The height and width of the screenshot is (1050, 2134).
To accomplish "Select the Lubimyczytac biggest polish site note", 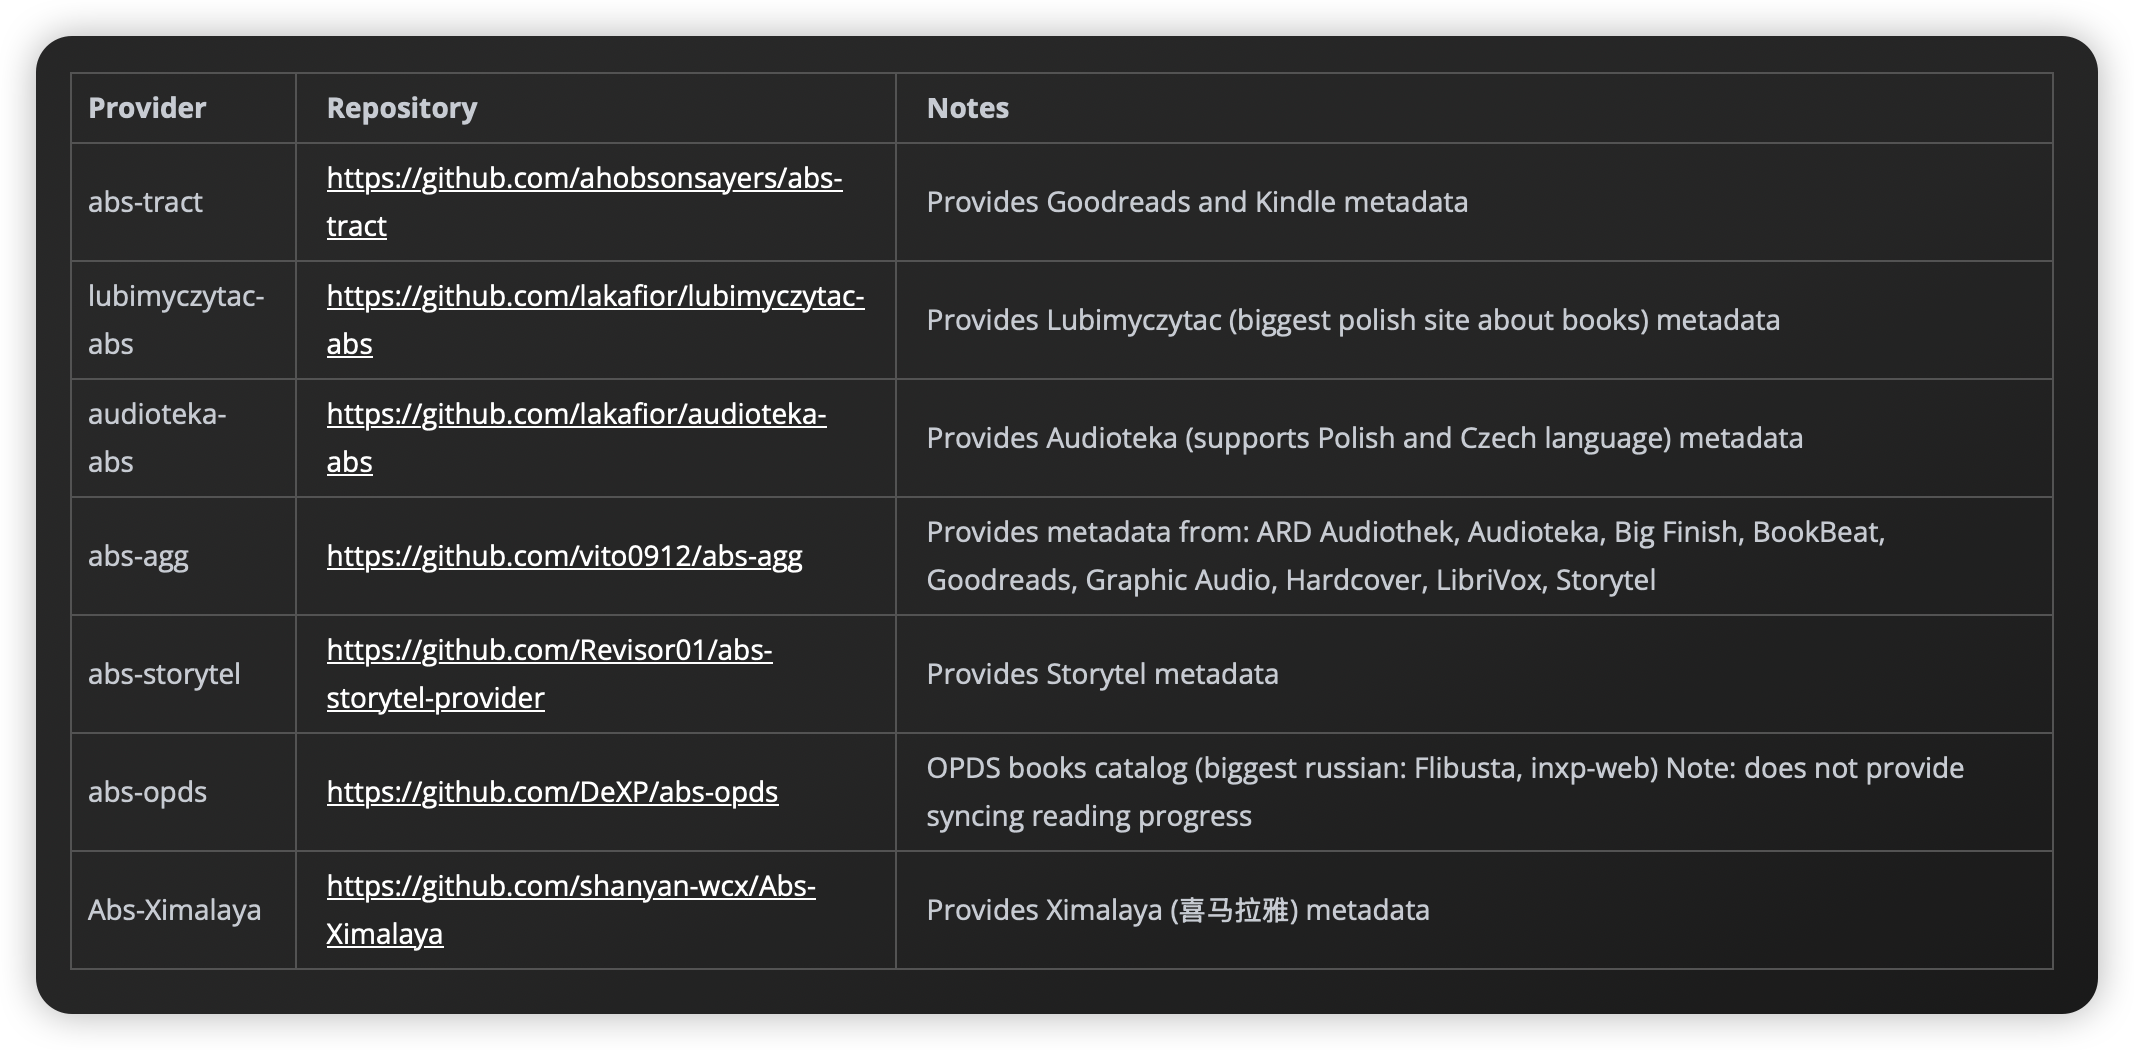I will tap(1353, 320).
